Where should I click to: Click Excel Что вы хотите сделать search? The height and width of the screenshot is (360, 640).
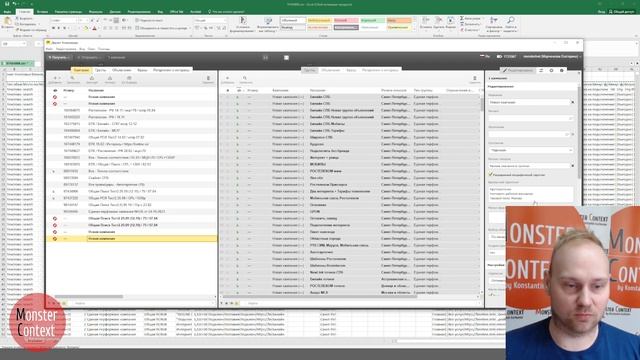point(226,12)
